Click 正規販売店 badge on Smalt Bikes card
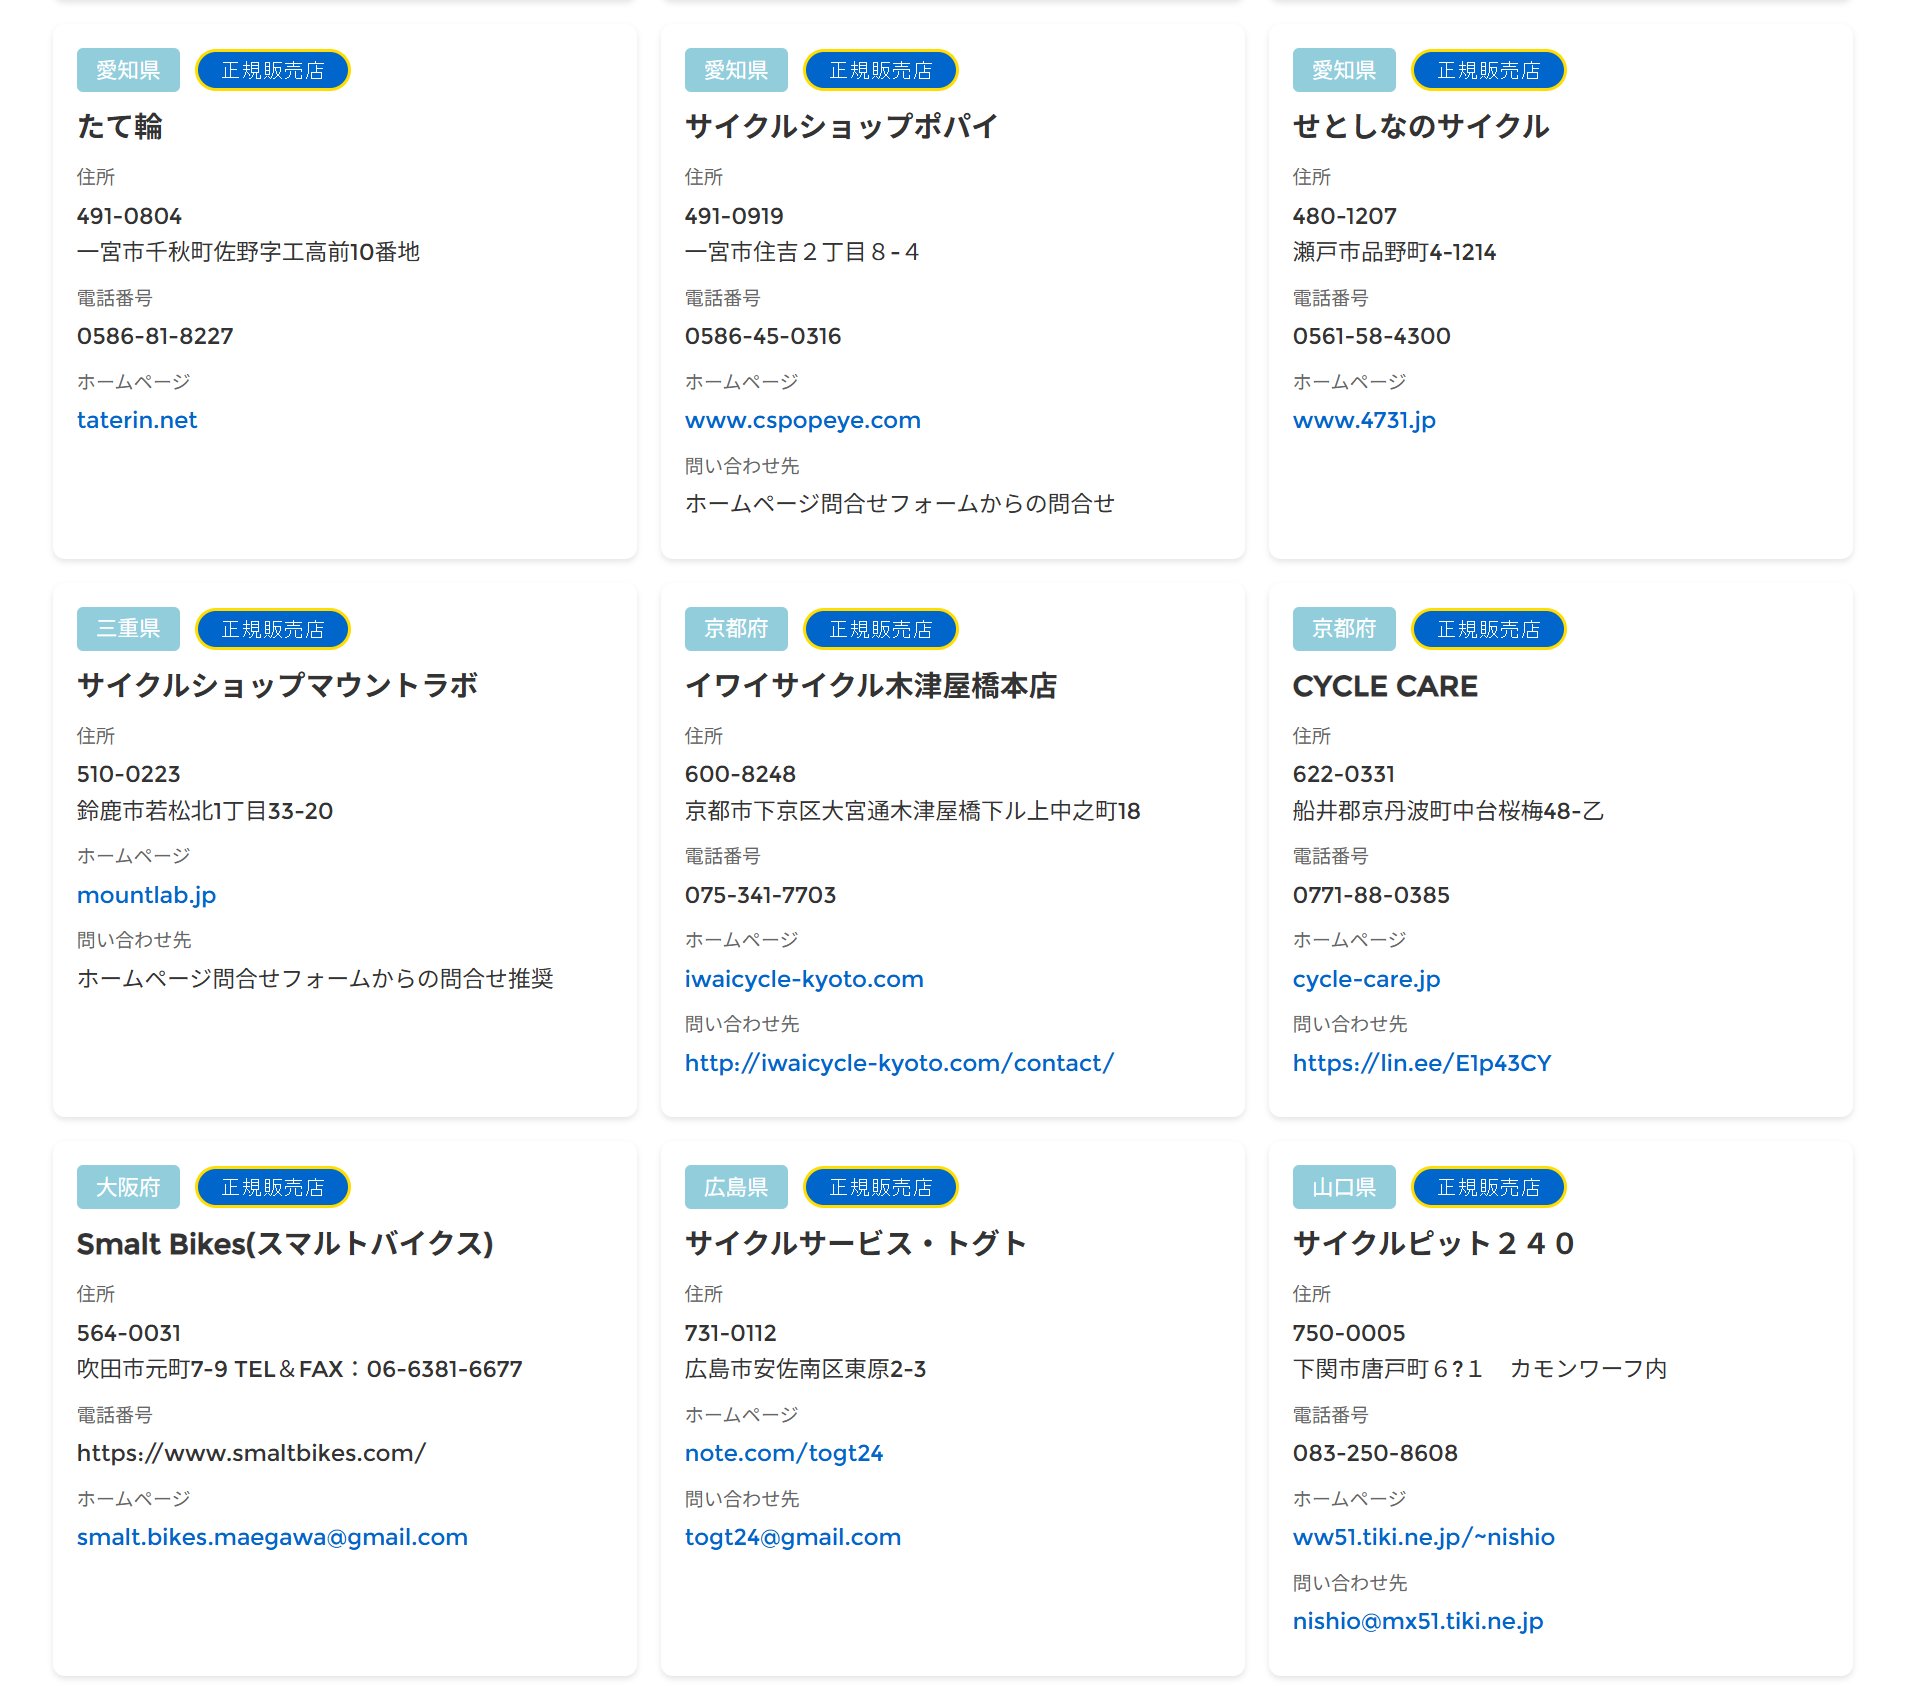Viewport: 1914px width, 1690px height. tap(273, 1187)
